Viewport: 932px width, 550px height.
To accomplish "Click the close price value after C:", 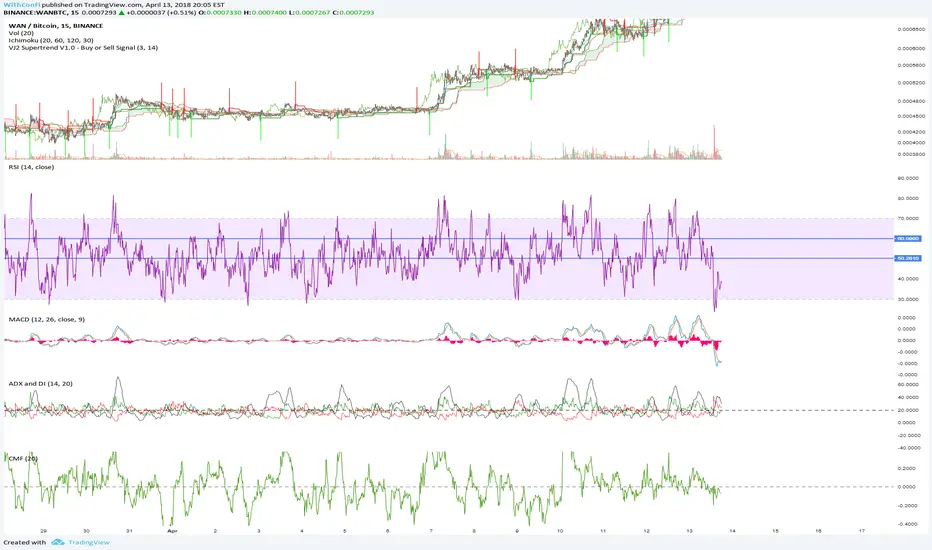I will coord(357,12).
